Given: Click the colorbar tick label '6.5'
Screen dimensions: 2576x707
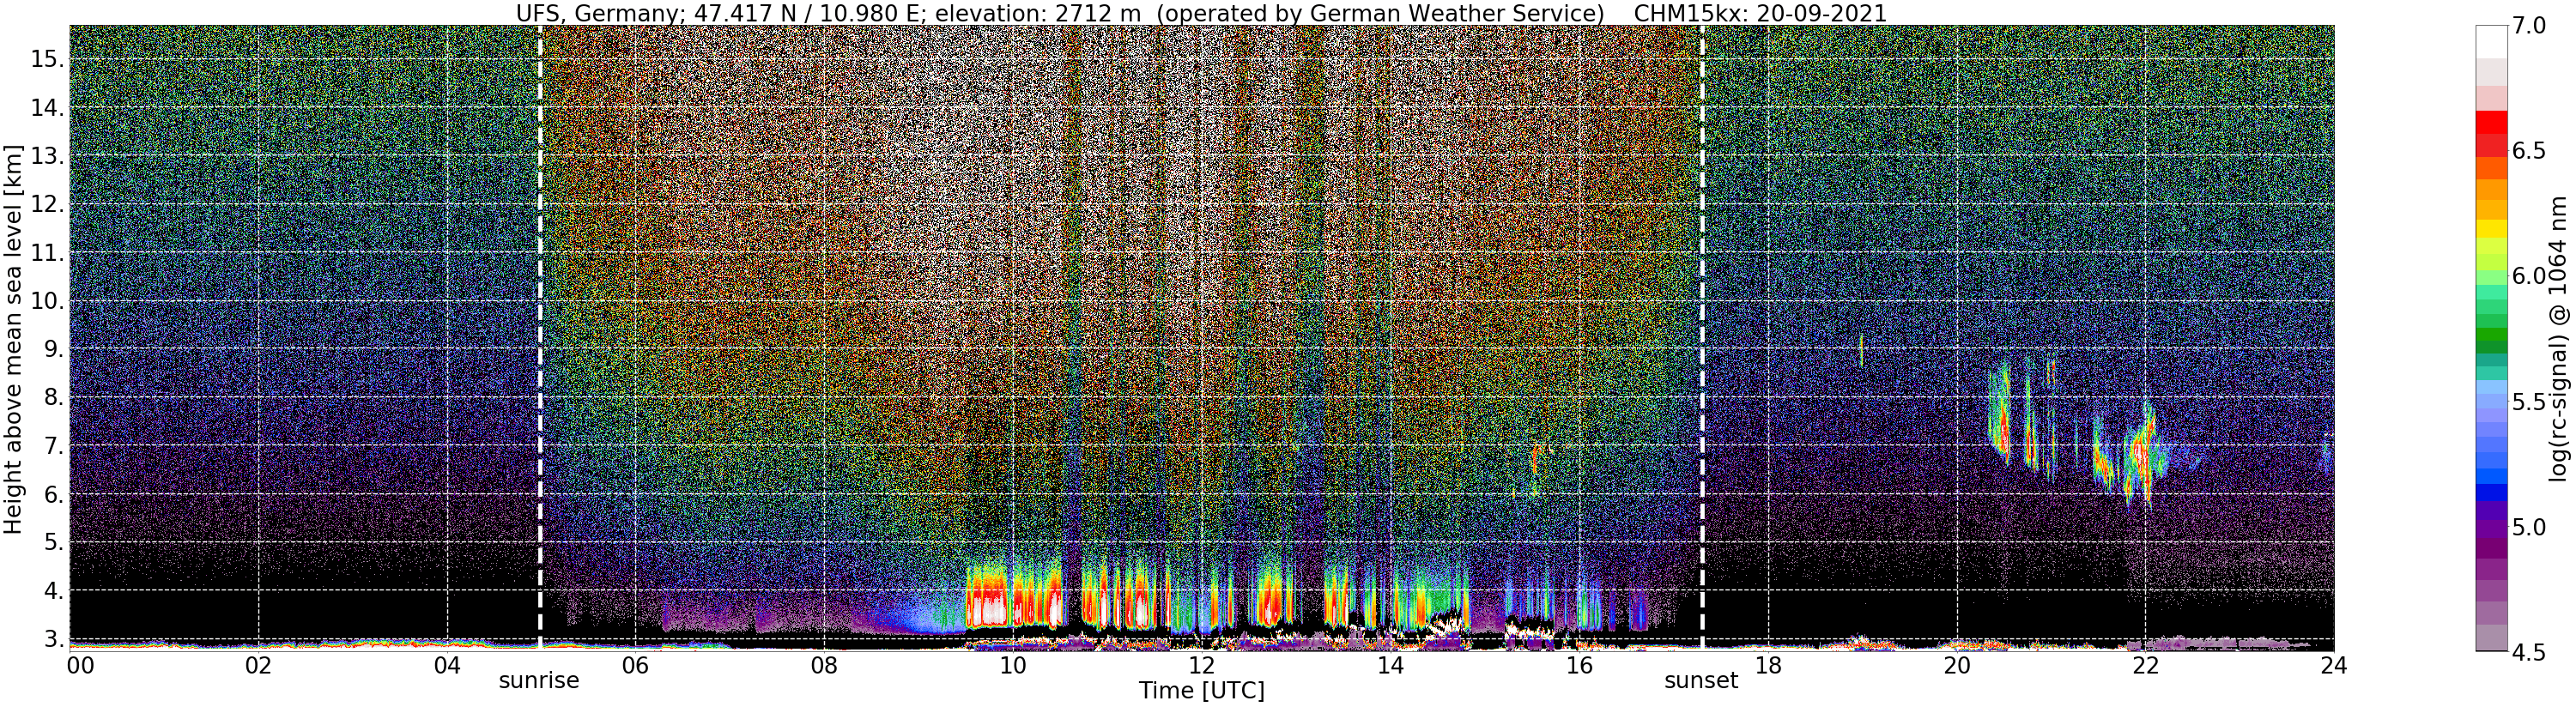Looking at the screenshot, I should (2529, 151).
